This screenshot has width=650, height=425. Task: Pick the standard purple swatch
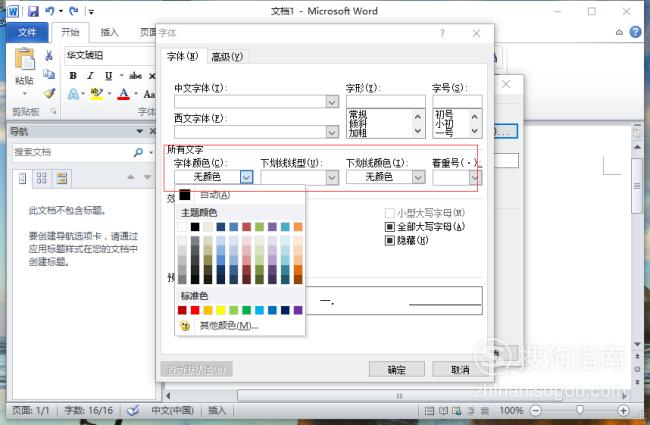[x=298, y=310]
